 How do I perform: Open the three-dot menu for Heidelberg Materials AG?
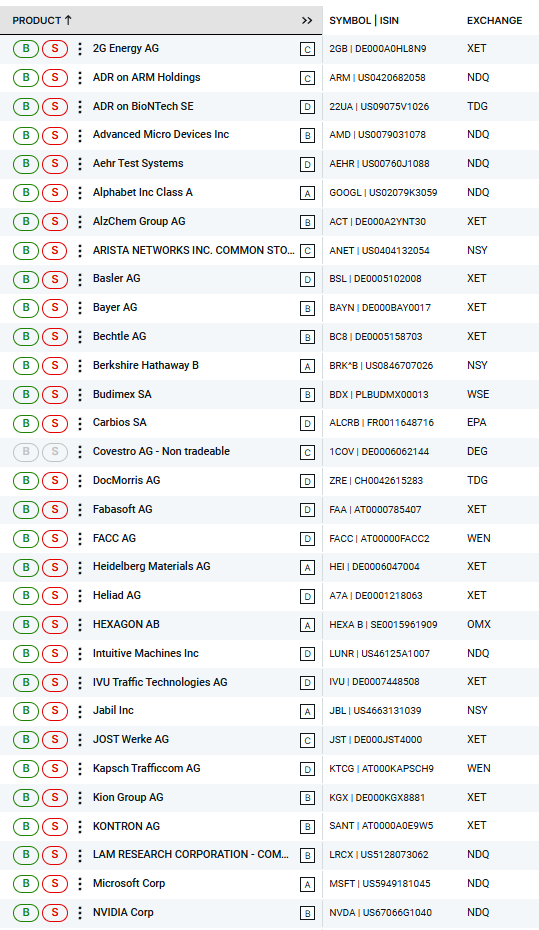pyautogui.click(x=80, y=567)
